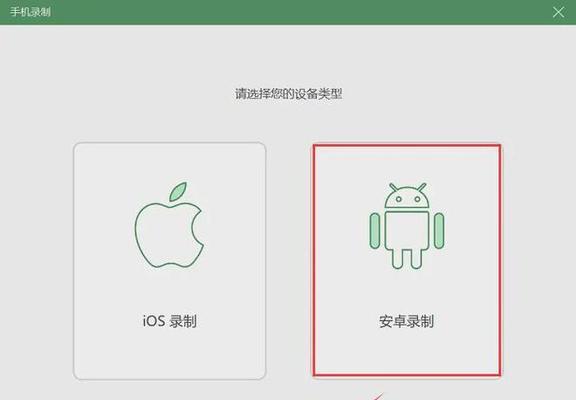Click the 请选择您的设备类型 heading
This screenshot has width=576, height=400.
pyautogui.click(x=288, y=94)
